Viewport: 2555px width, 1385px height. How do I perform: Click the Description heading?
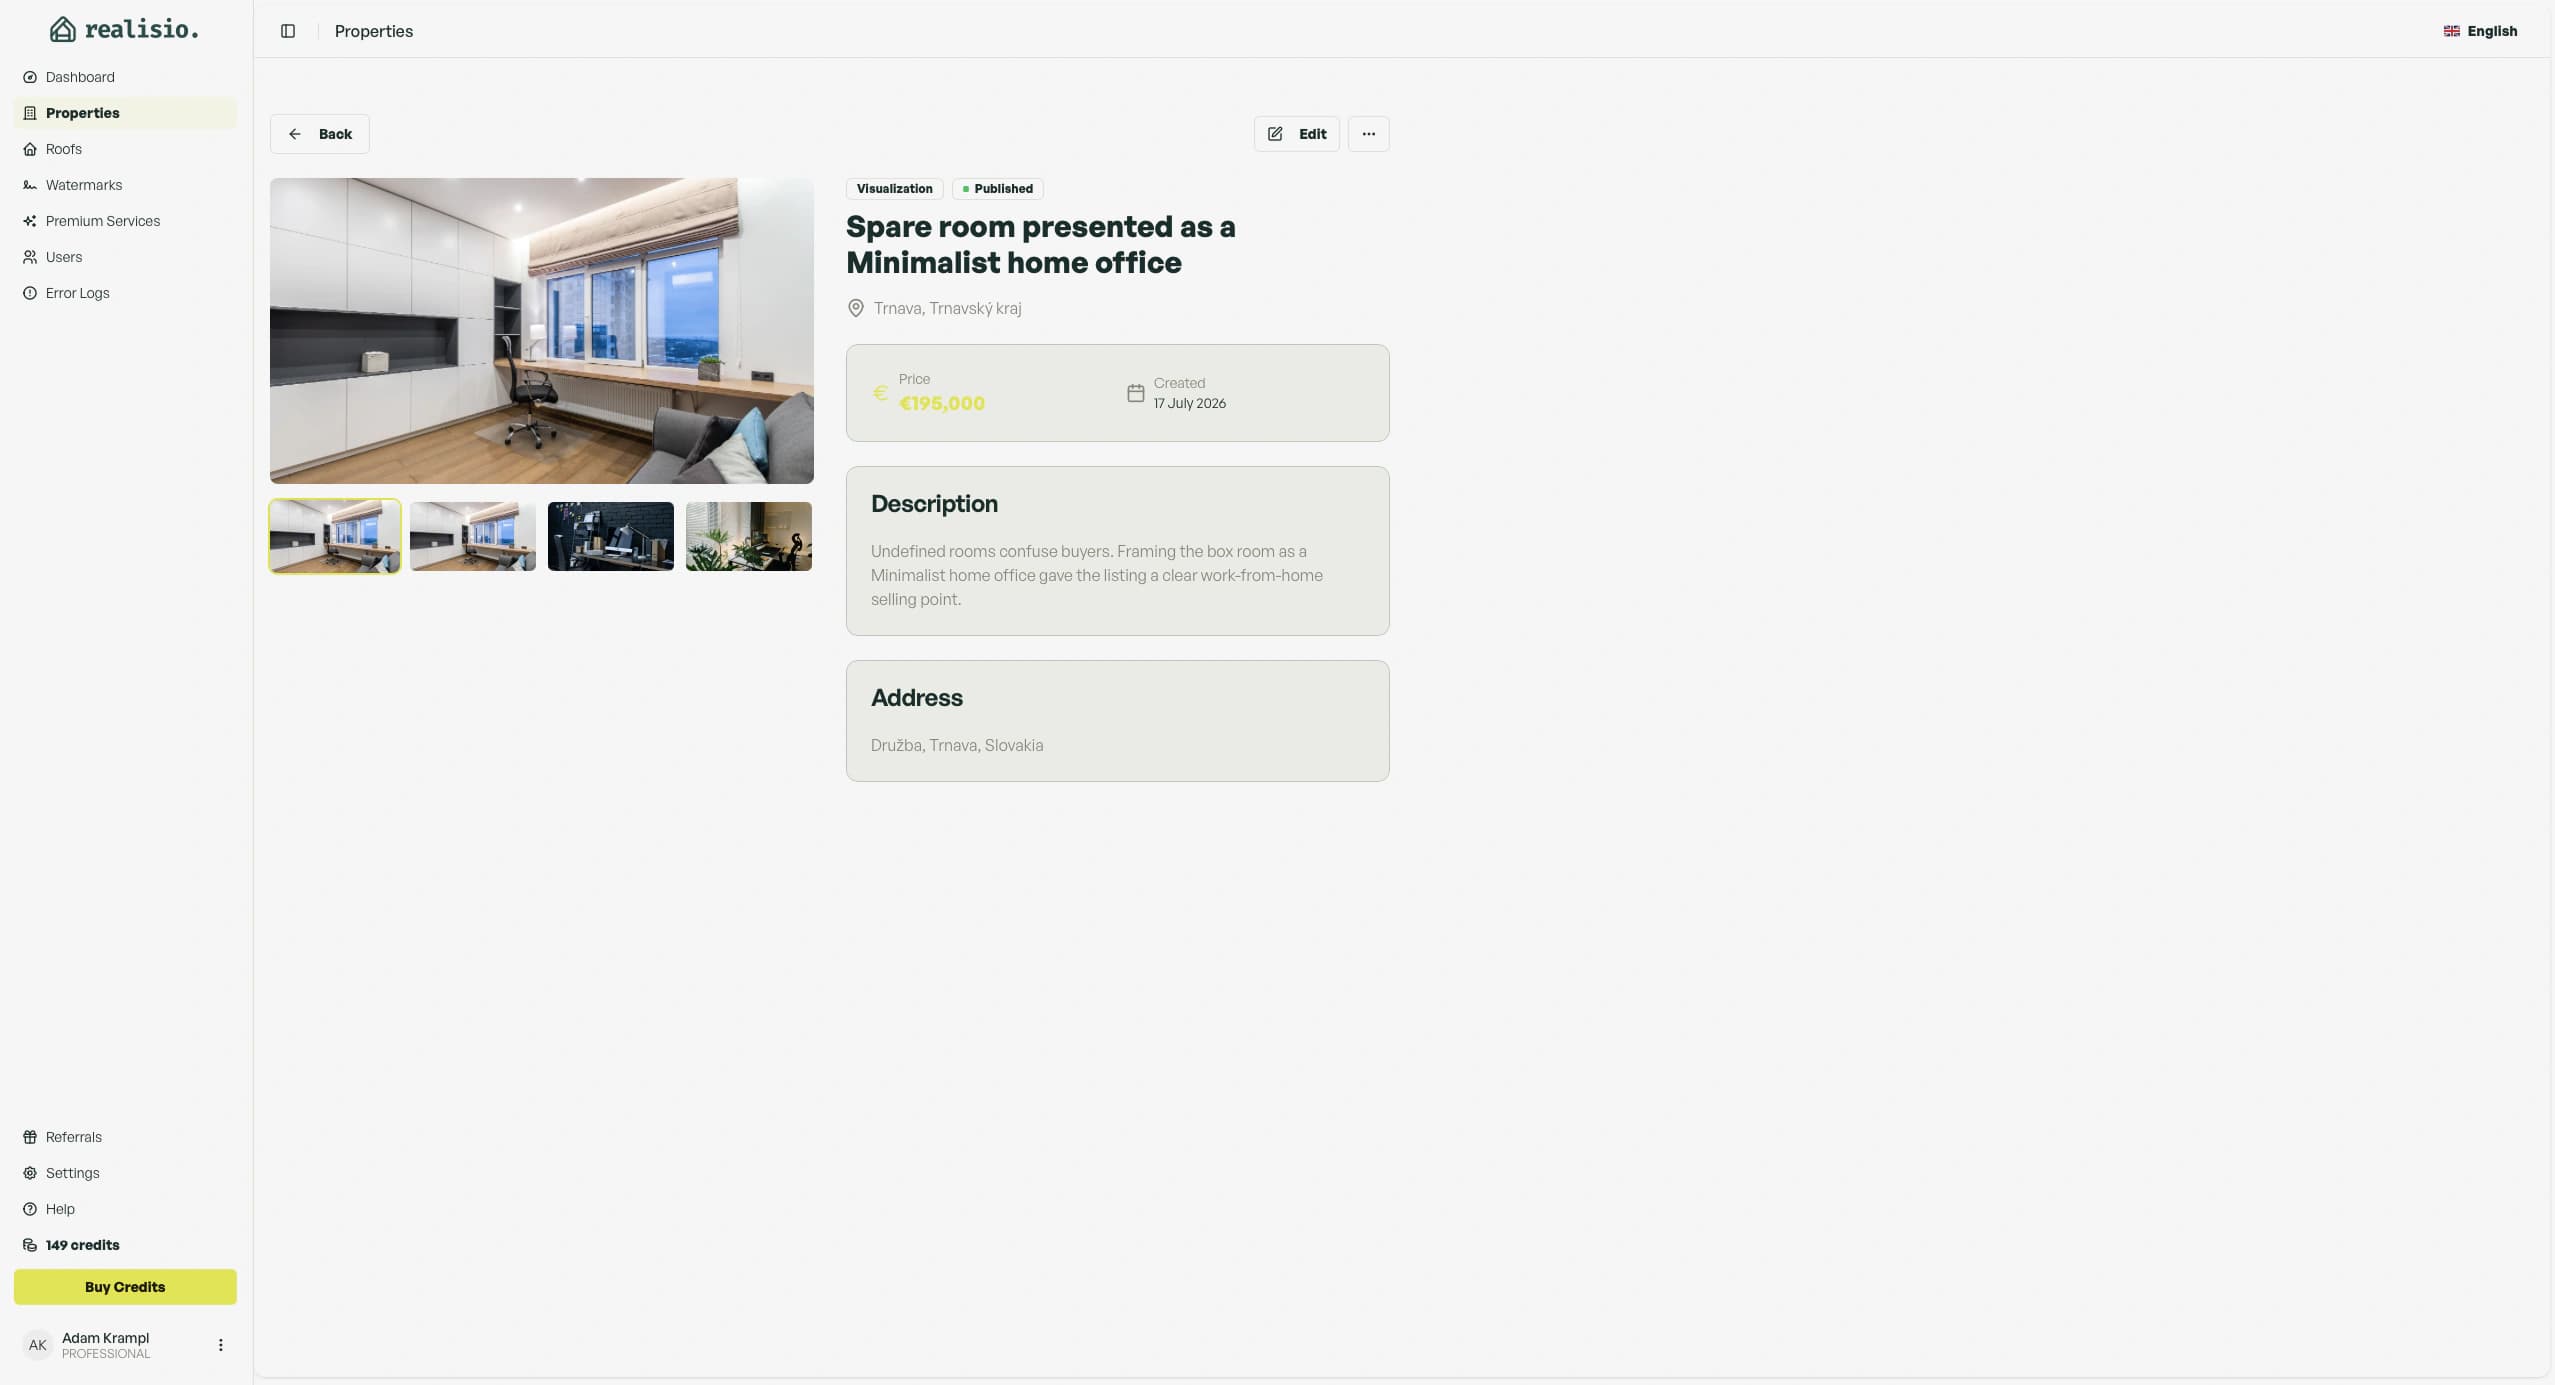coord(934,504)
